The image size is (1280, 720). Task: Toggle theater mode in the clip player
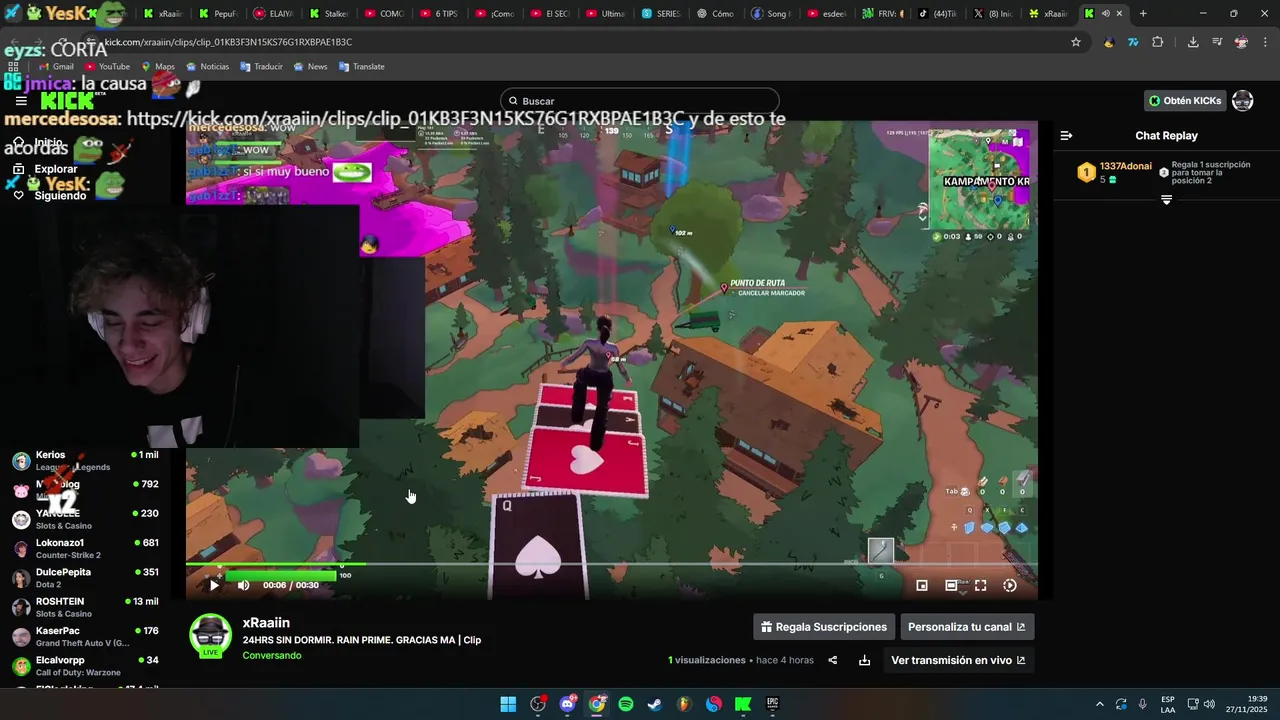tap(951, 586)
